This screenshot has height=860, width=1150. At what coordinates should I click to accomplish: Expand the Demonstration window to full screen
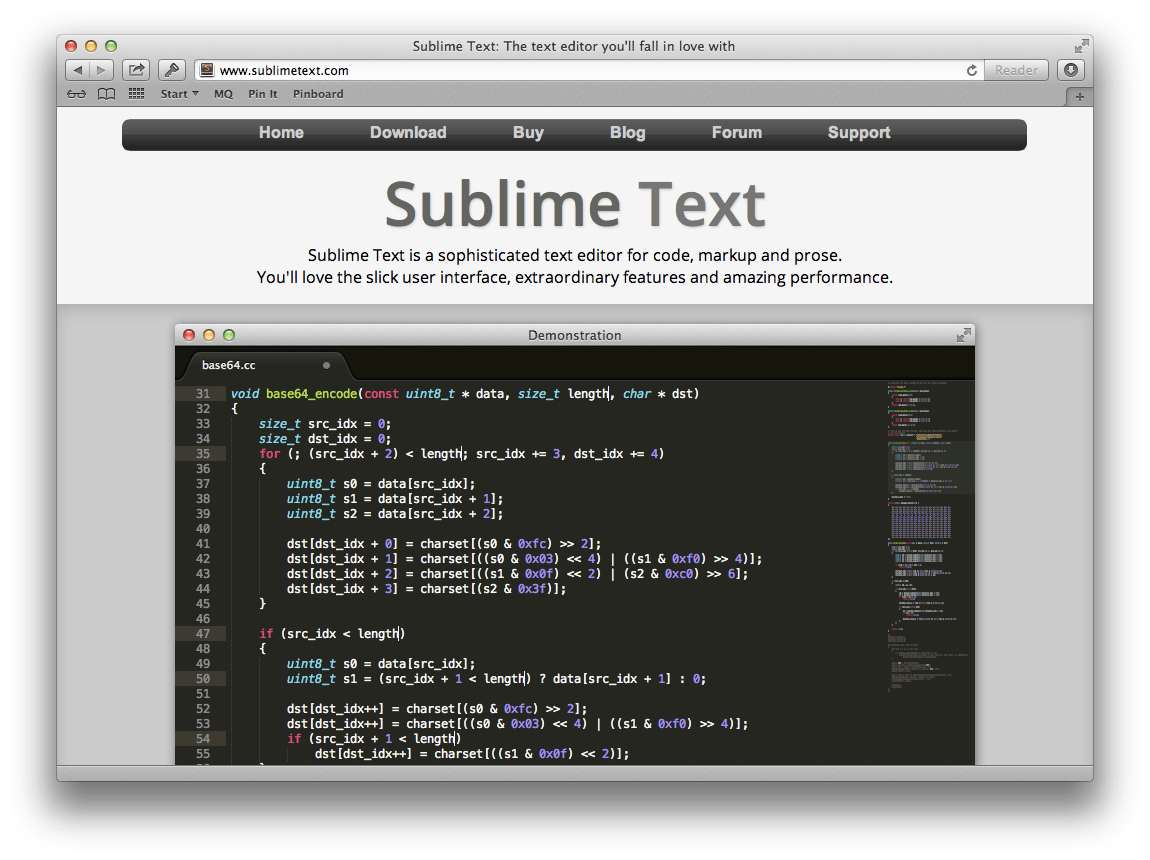[x=964, y=335]
